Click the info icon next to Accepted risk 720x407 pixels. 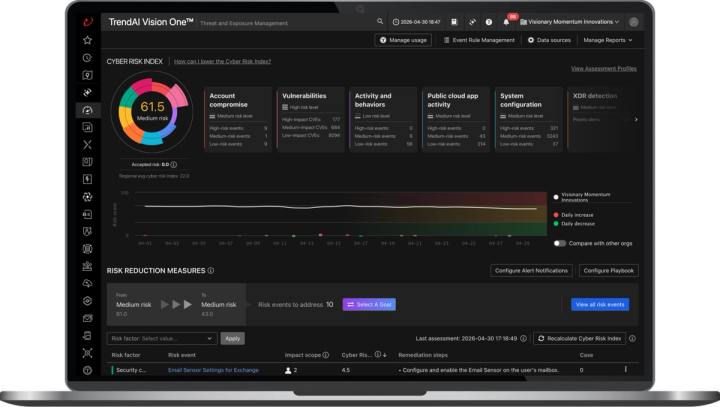click(x=174, y=164)
